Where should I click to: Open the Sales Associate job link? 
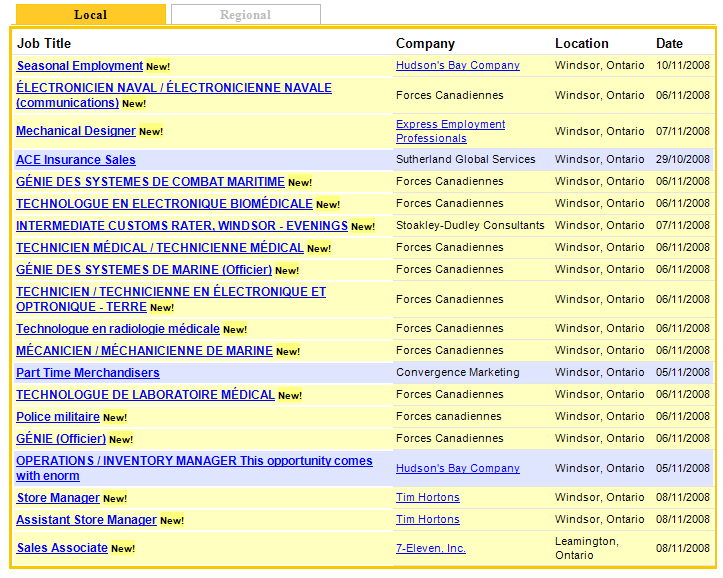[62, 548]
